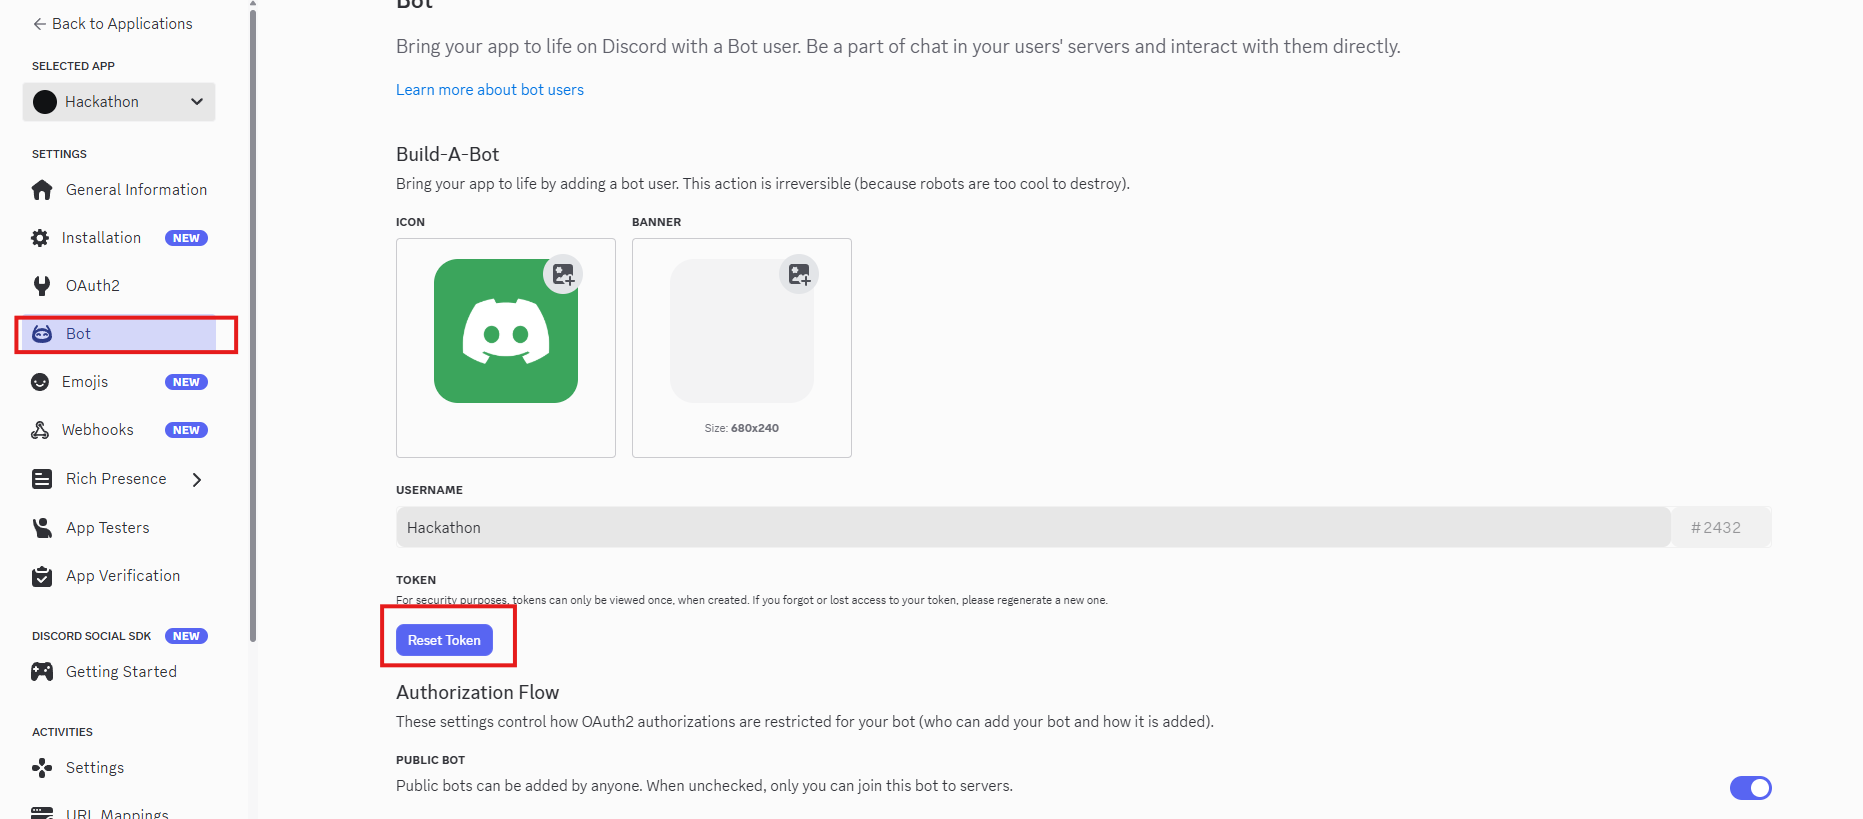Click the Getting Started gamepad icon

[x=42, y=672]
